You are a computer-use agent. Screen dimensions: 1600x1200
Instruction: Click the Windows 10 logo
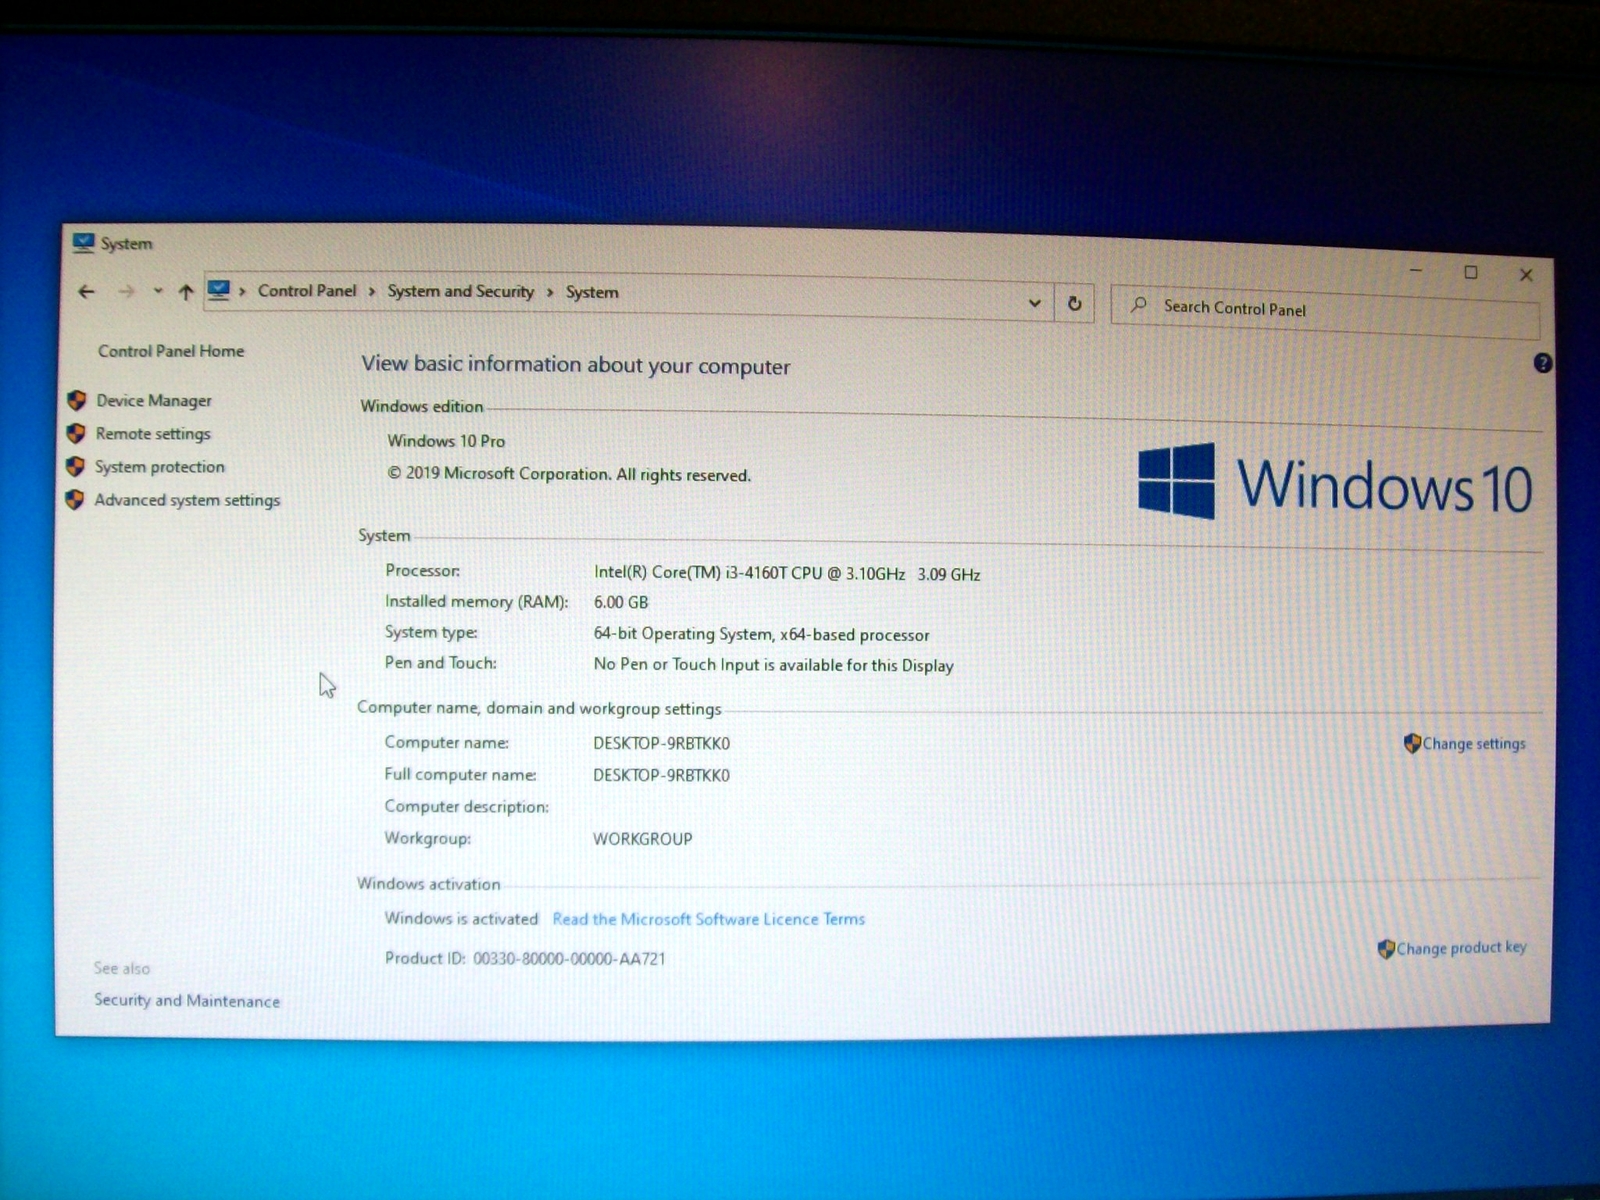(1334, 483)
